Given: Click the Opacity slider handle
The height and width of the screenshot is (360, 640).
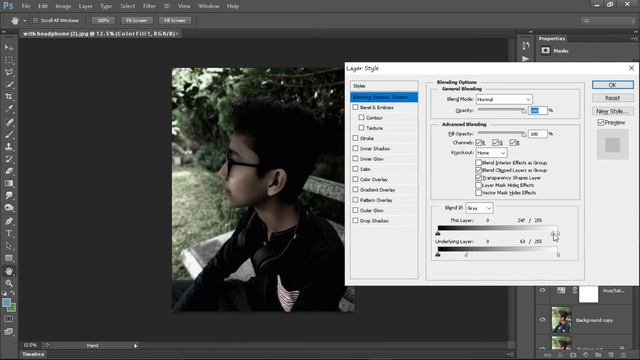Looking at the screenshot, I should click(x=524, y=111).
